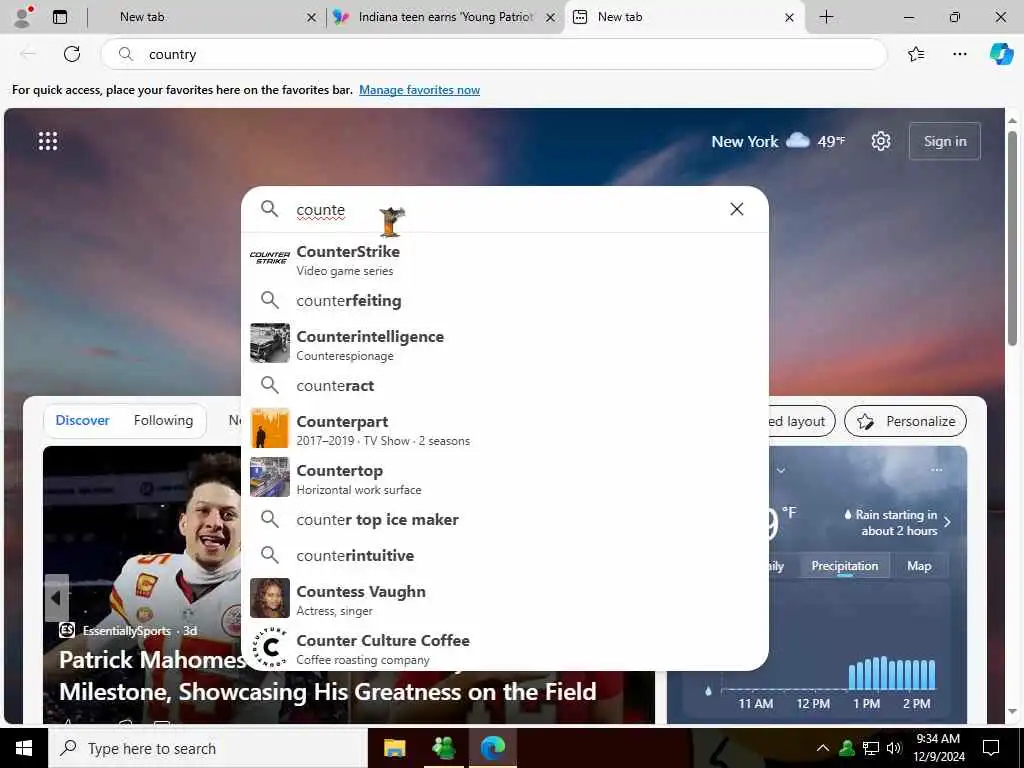Open File Explorer from taskbar
This screenshot has width=1024, height=768.
[394, 748]
